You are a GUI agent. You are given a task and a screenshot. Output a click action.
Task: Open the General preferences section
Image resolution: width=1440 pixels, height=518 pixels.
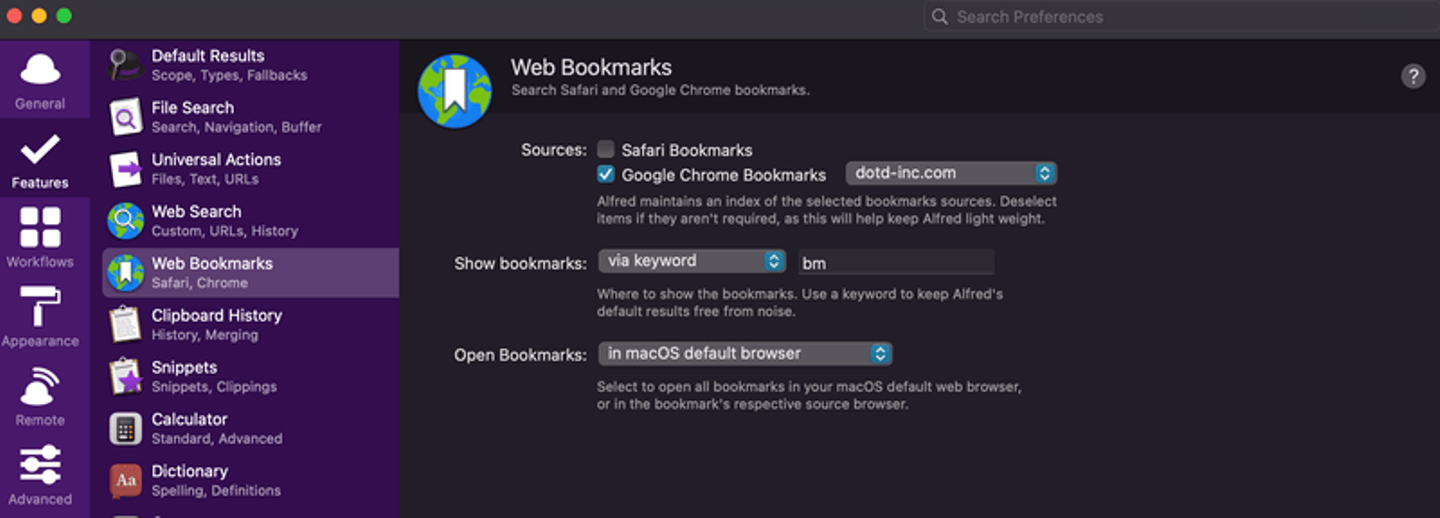point(40,81)
